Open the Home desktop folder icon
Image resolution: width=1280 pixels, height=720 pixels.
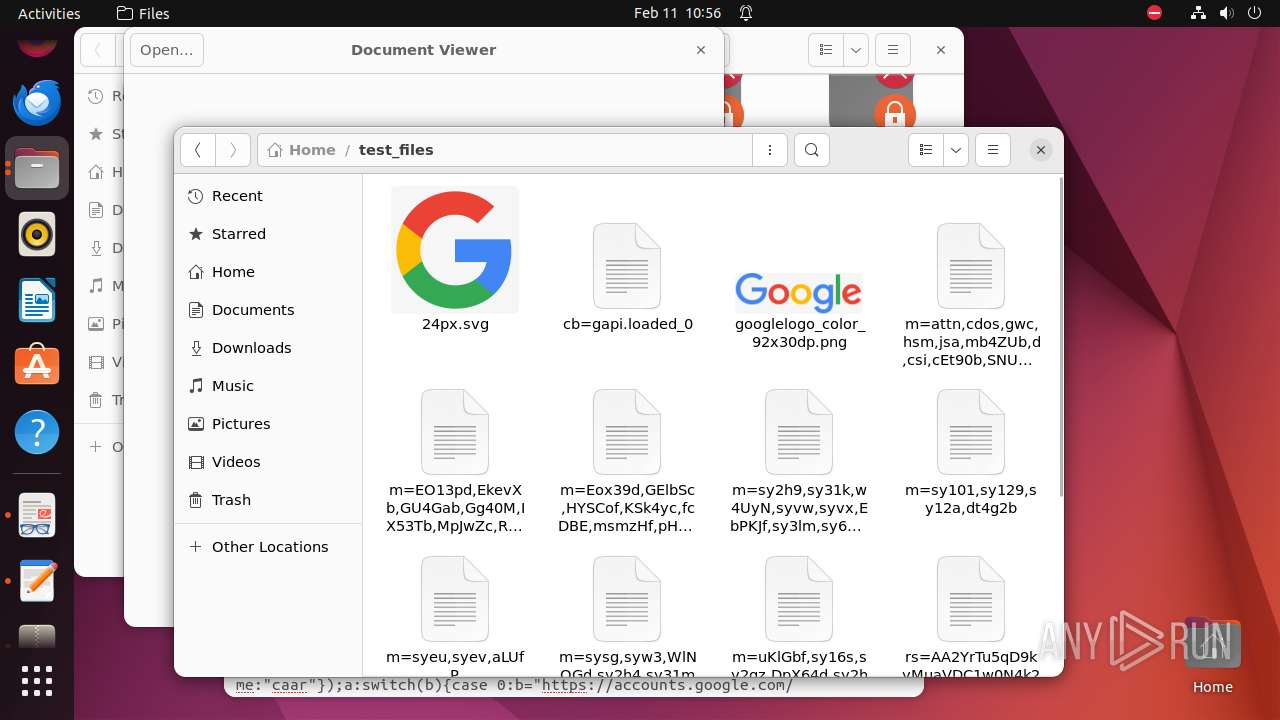click(1212, 655)
